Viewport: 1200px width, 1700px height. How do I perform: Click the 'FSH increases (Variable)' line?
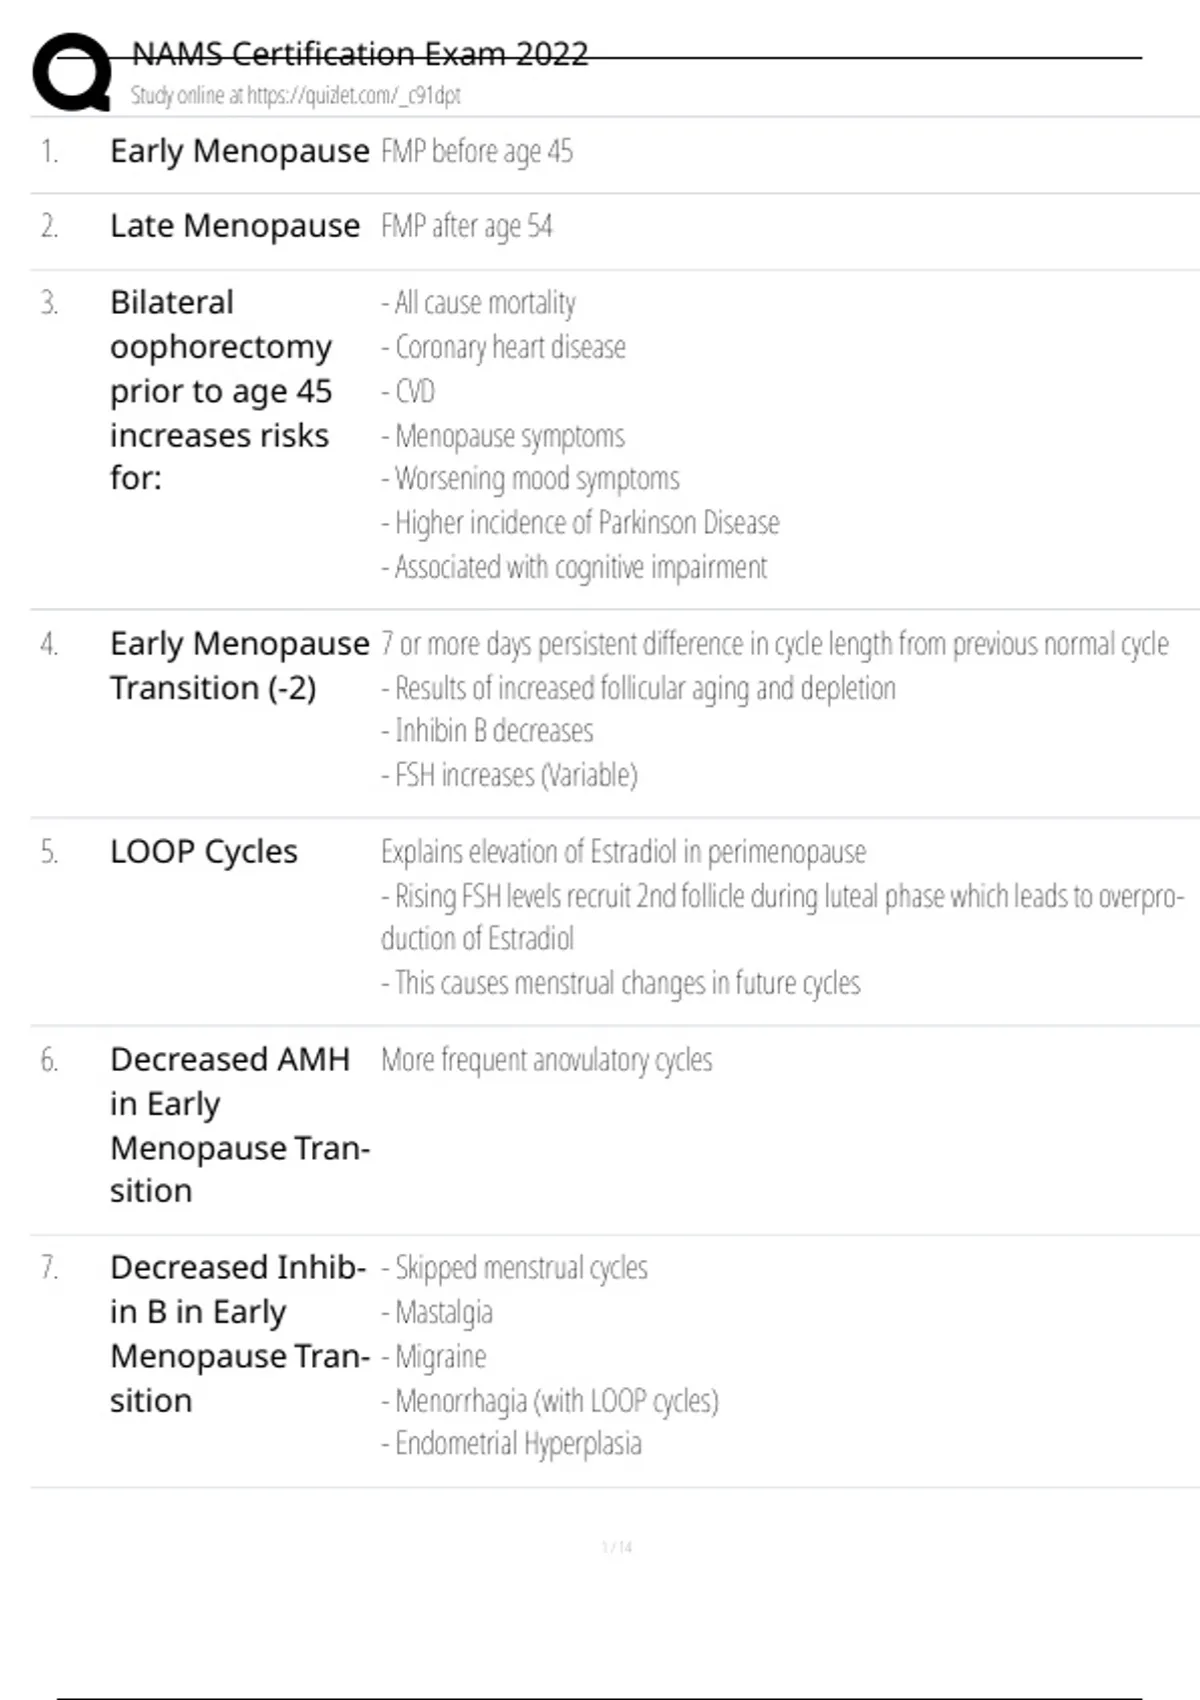point(509,775)
